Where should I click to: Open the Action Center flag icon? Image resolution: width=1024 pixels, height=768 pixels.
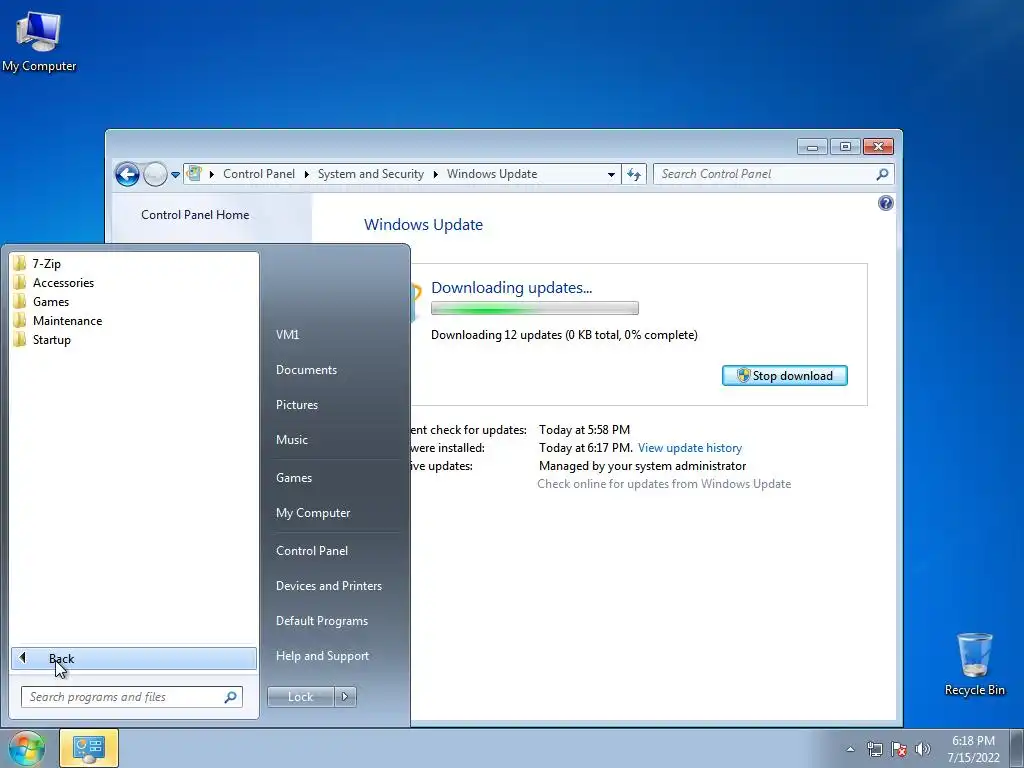[x=899, y=749]
